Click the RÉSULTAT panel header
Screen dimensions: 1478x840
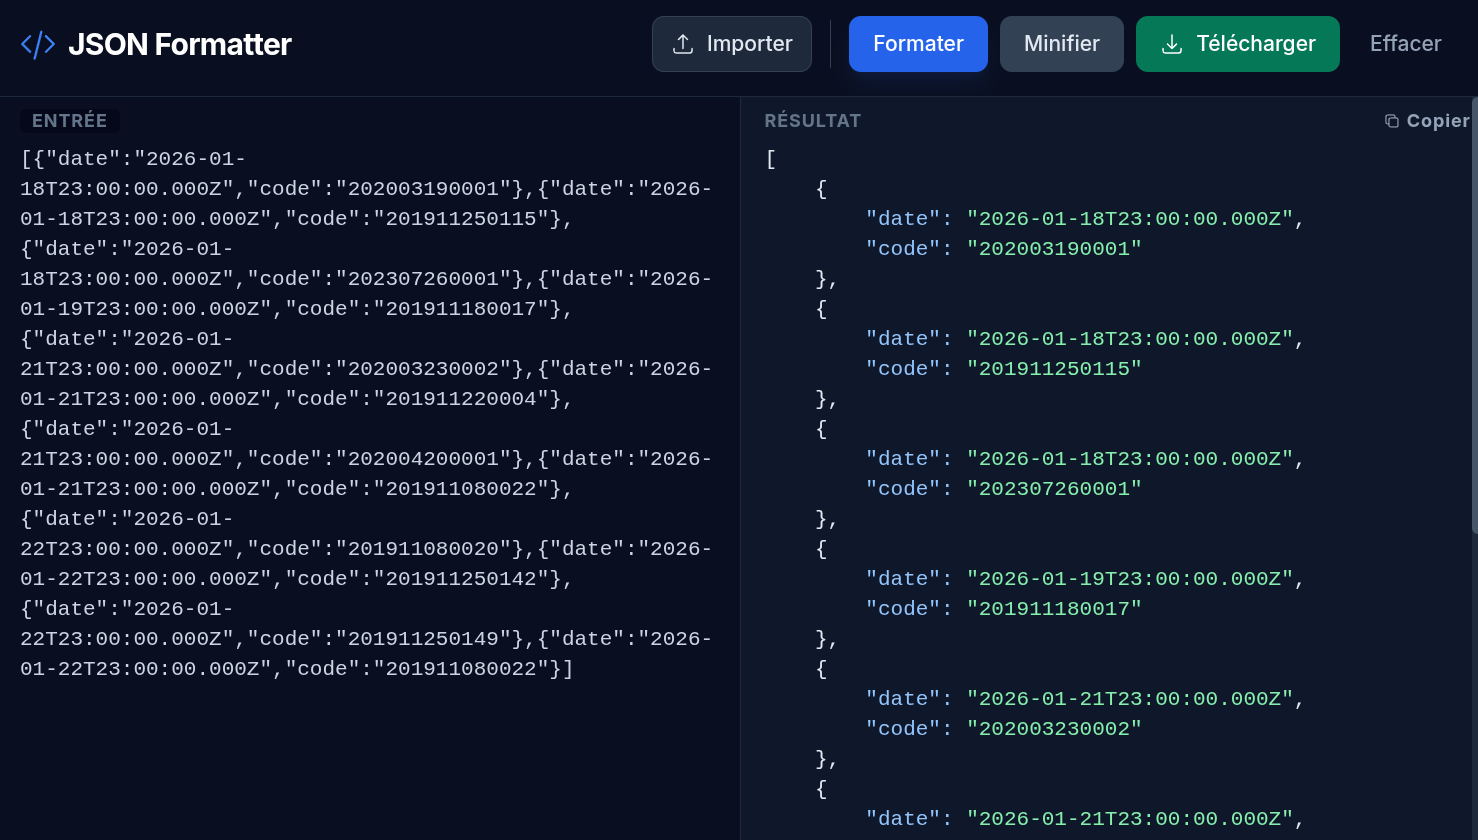pyautogui.click(x=812, y=121)
